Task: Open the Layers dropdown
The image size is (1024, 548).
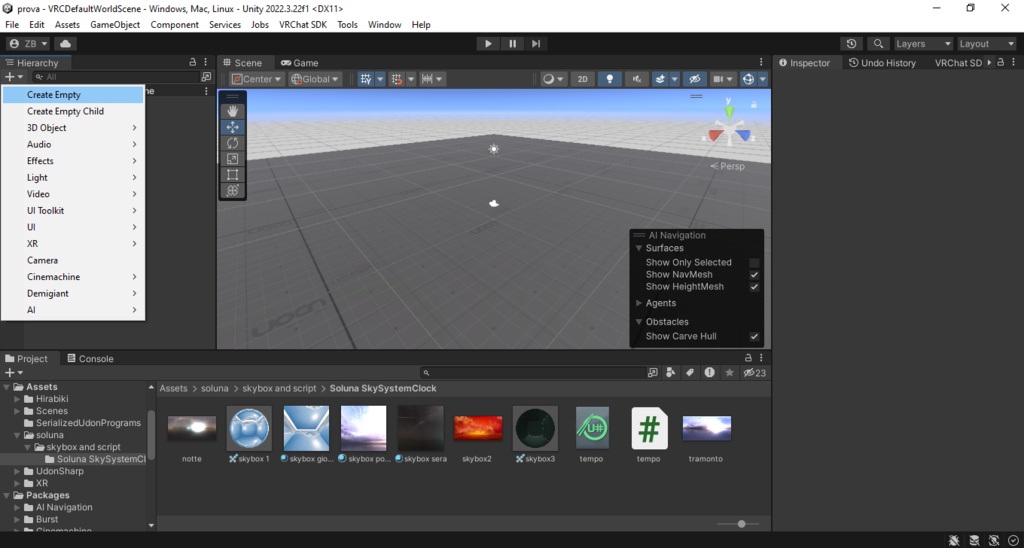Action: click(923, 44)
